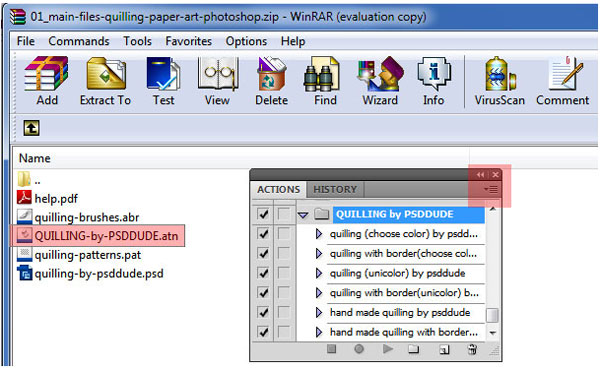
Task: Create new action icon in Actions panel
Action: (444, 349)
